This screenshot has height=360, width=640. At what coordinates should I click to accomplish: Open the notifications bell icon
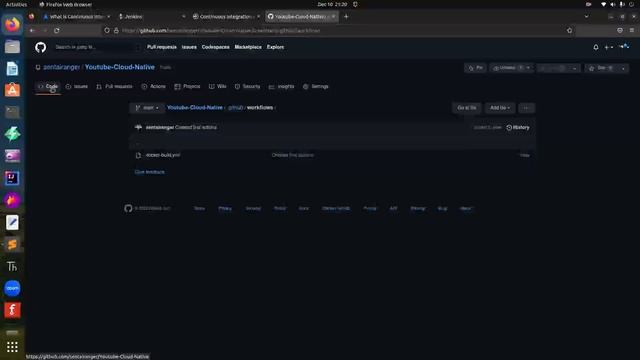(x=596, y=47)
